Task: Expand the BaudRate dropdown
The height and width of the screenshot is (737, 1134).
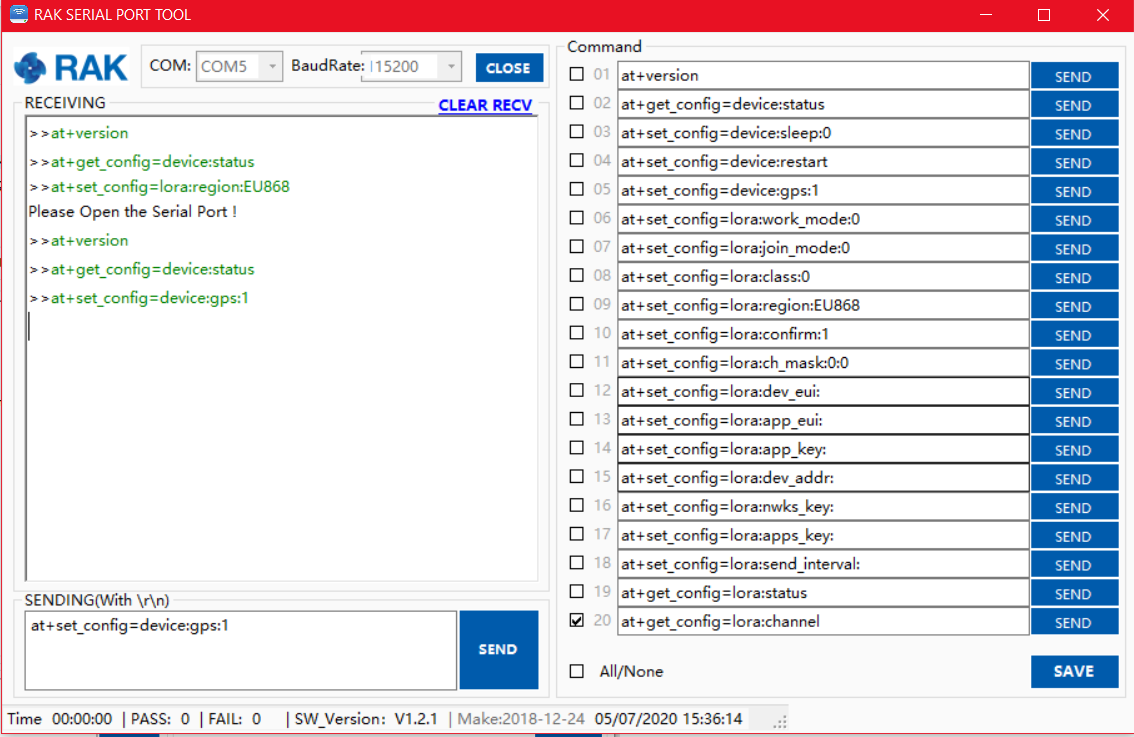Action: point(451,67)
